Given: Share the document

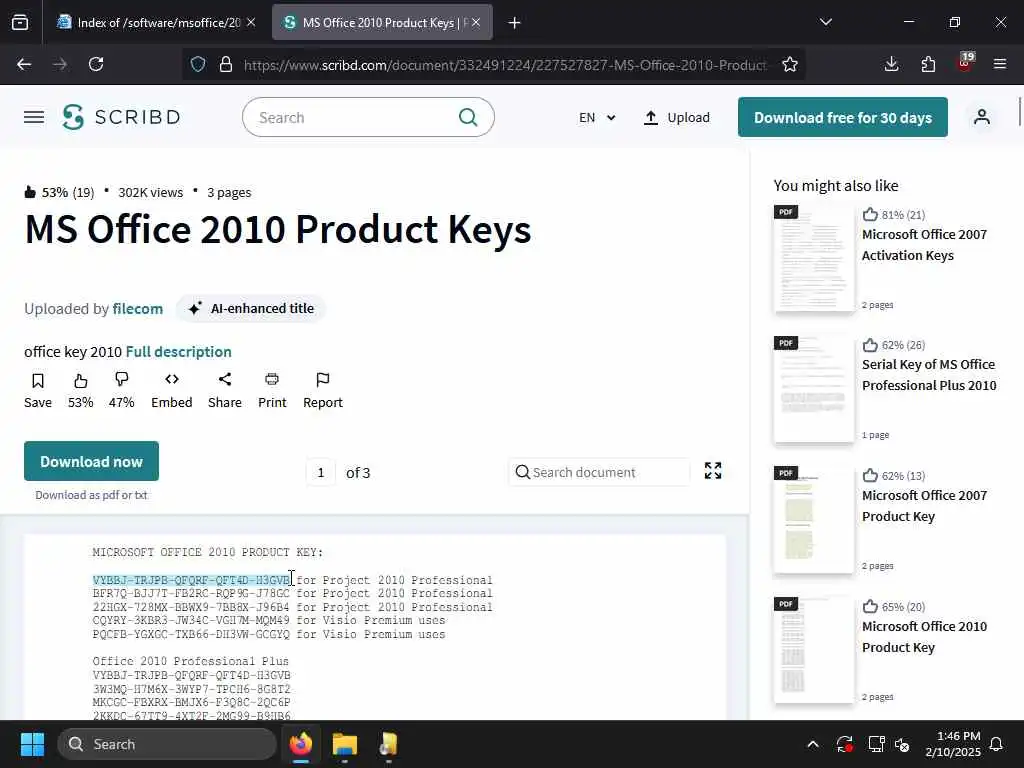Looking at the screenshot, I should (225, 391).
